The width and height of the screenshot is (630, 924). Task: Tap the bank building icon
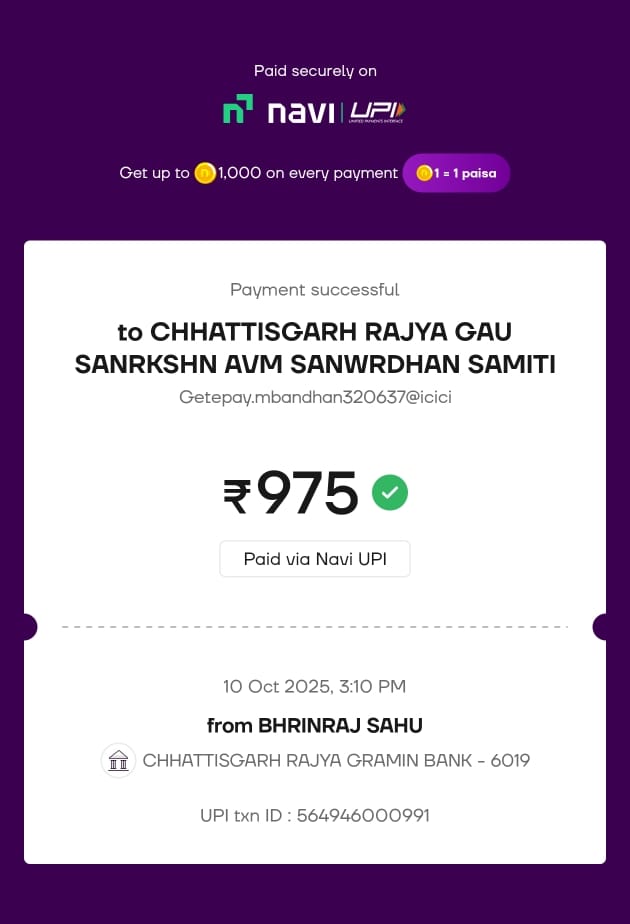(x=119, y=761)
